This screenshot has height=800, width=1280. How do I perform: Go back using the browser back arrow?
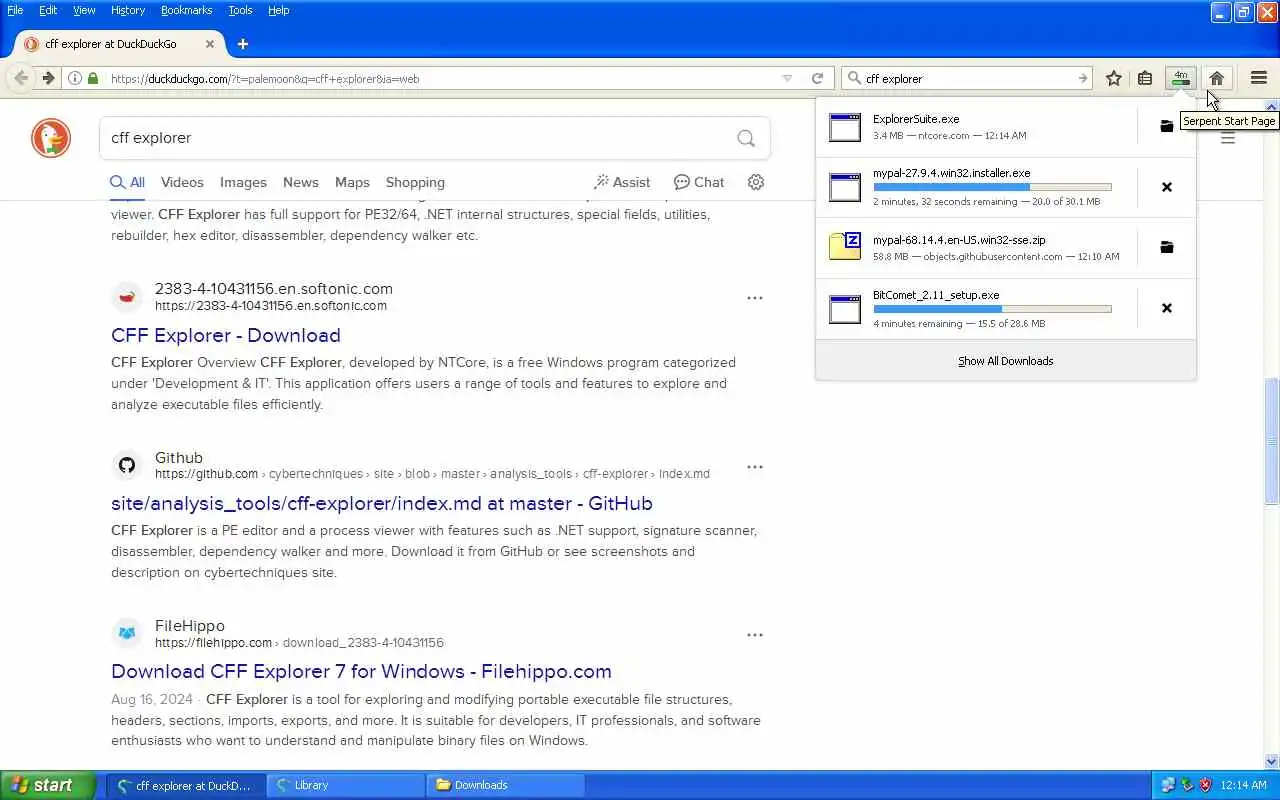pyautogui.click(x=21, y=78)
